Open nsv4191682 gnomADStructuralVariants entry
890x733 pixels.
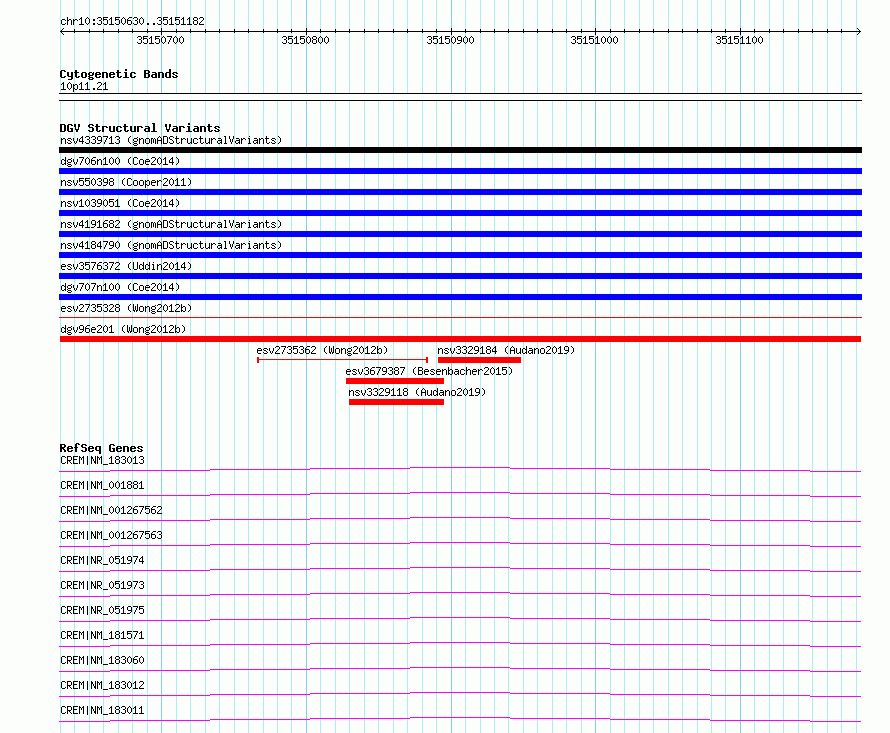(171, 224)
